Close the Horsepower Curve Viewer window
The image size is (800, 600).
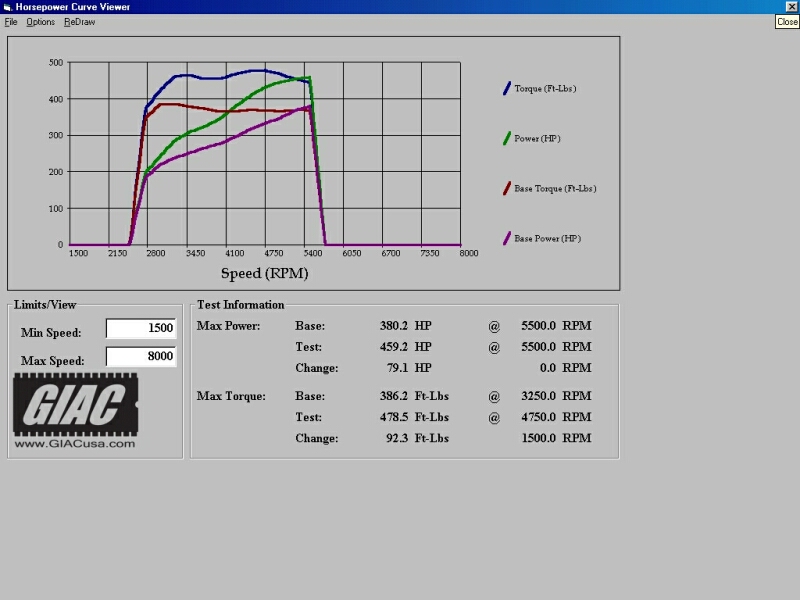tap(792, 6)
